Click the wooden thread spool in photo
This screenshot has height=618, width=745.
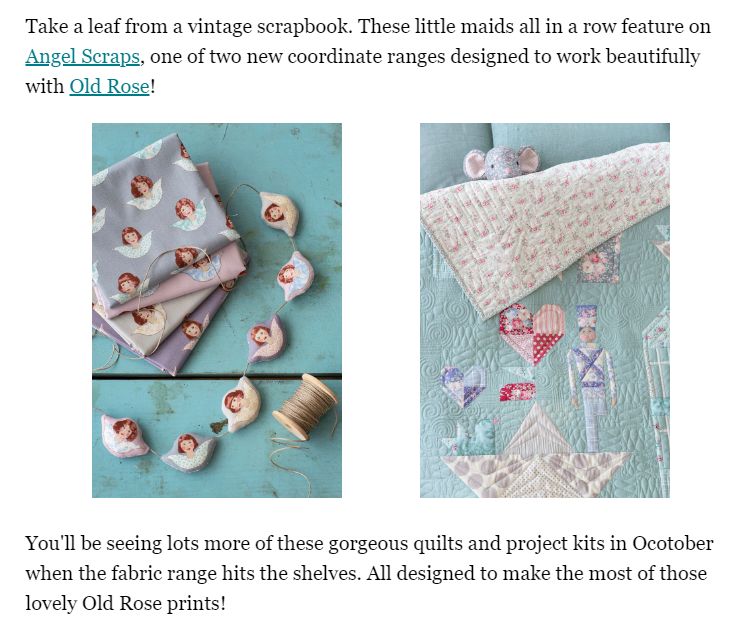305,407
